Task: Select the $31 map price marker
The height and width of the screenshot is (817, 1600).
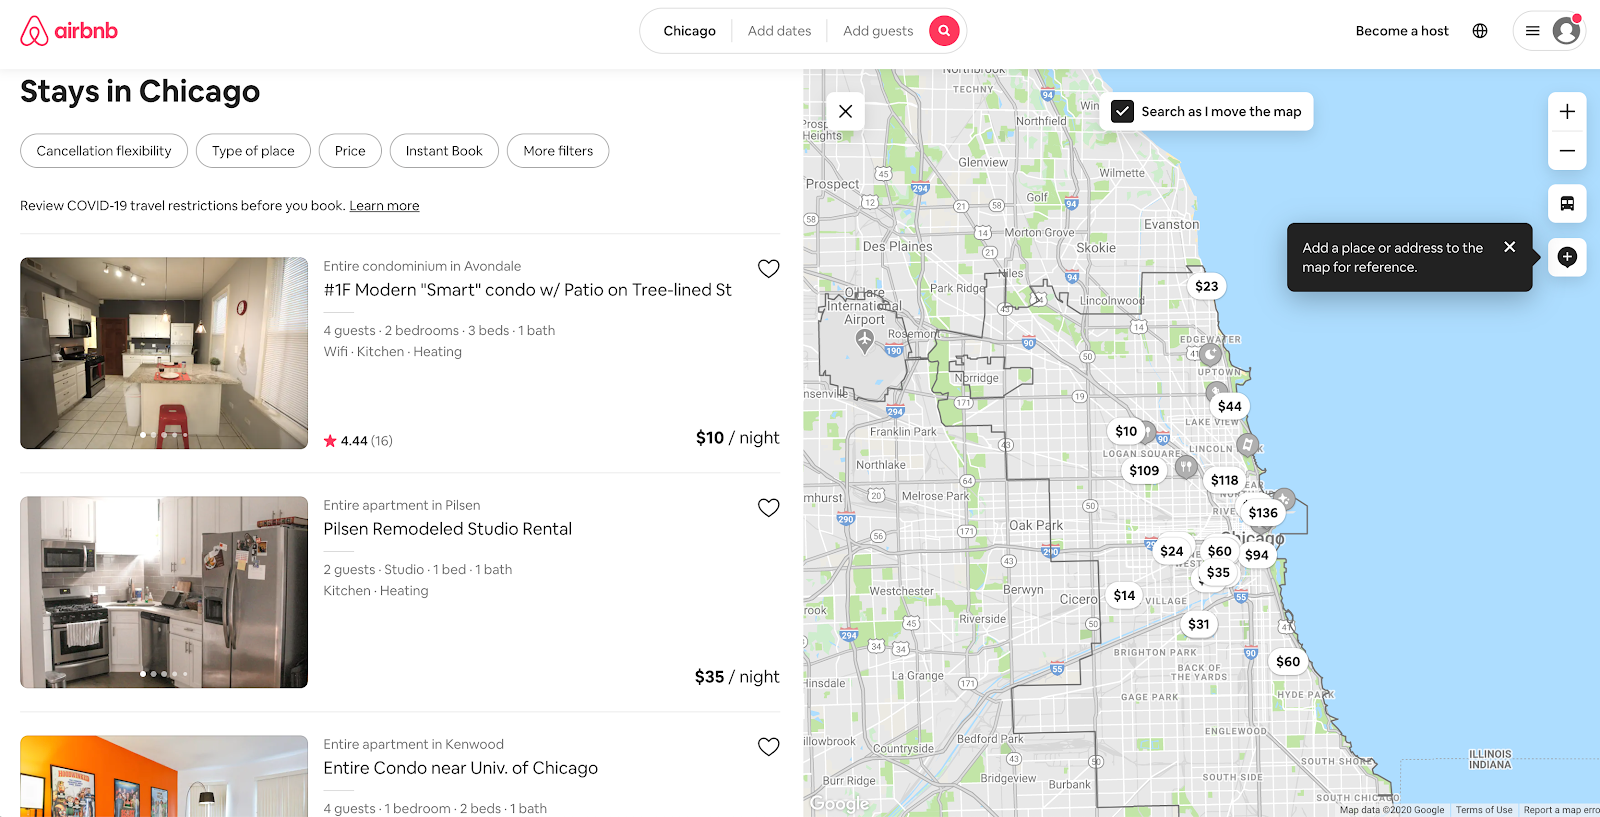Action: click(1199, 624)
